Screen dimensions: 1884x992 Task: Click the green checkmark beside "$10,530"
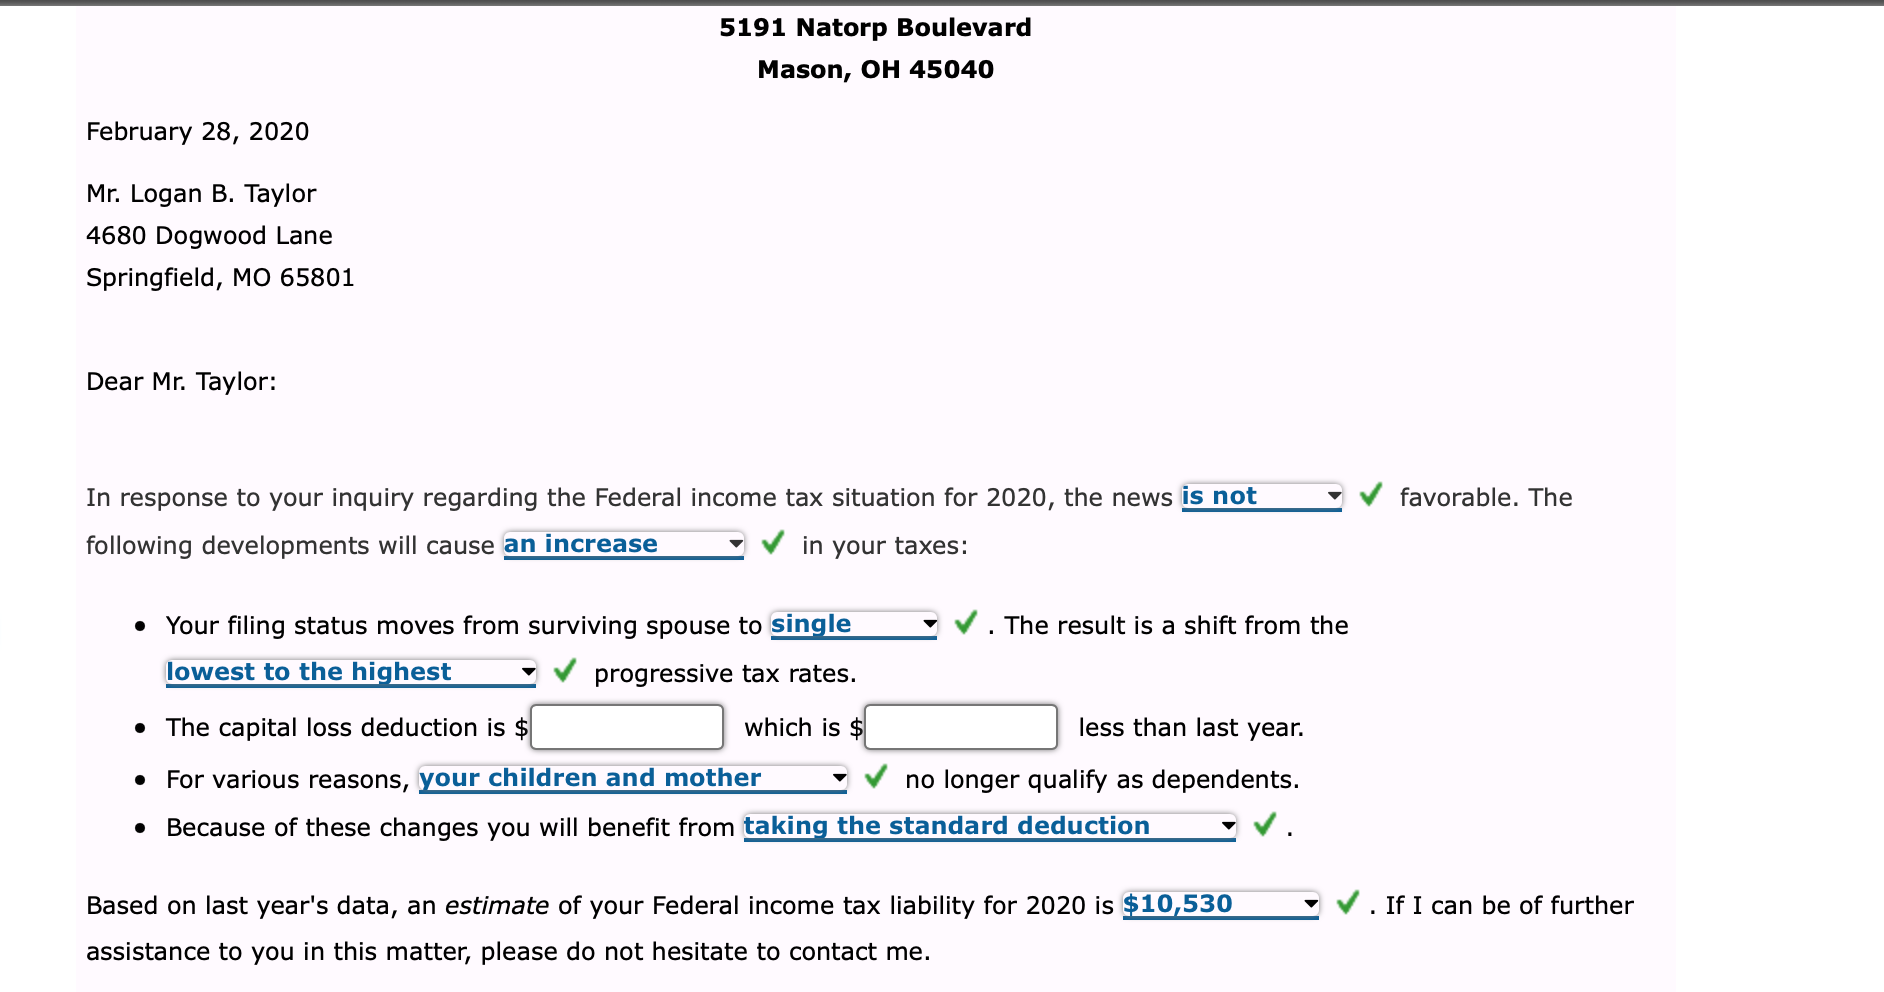(x=1348, y=902)
